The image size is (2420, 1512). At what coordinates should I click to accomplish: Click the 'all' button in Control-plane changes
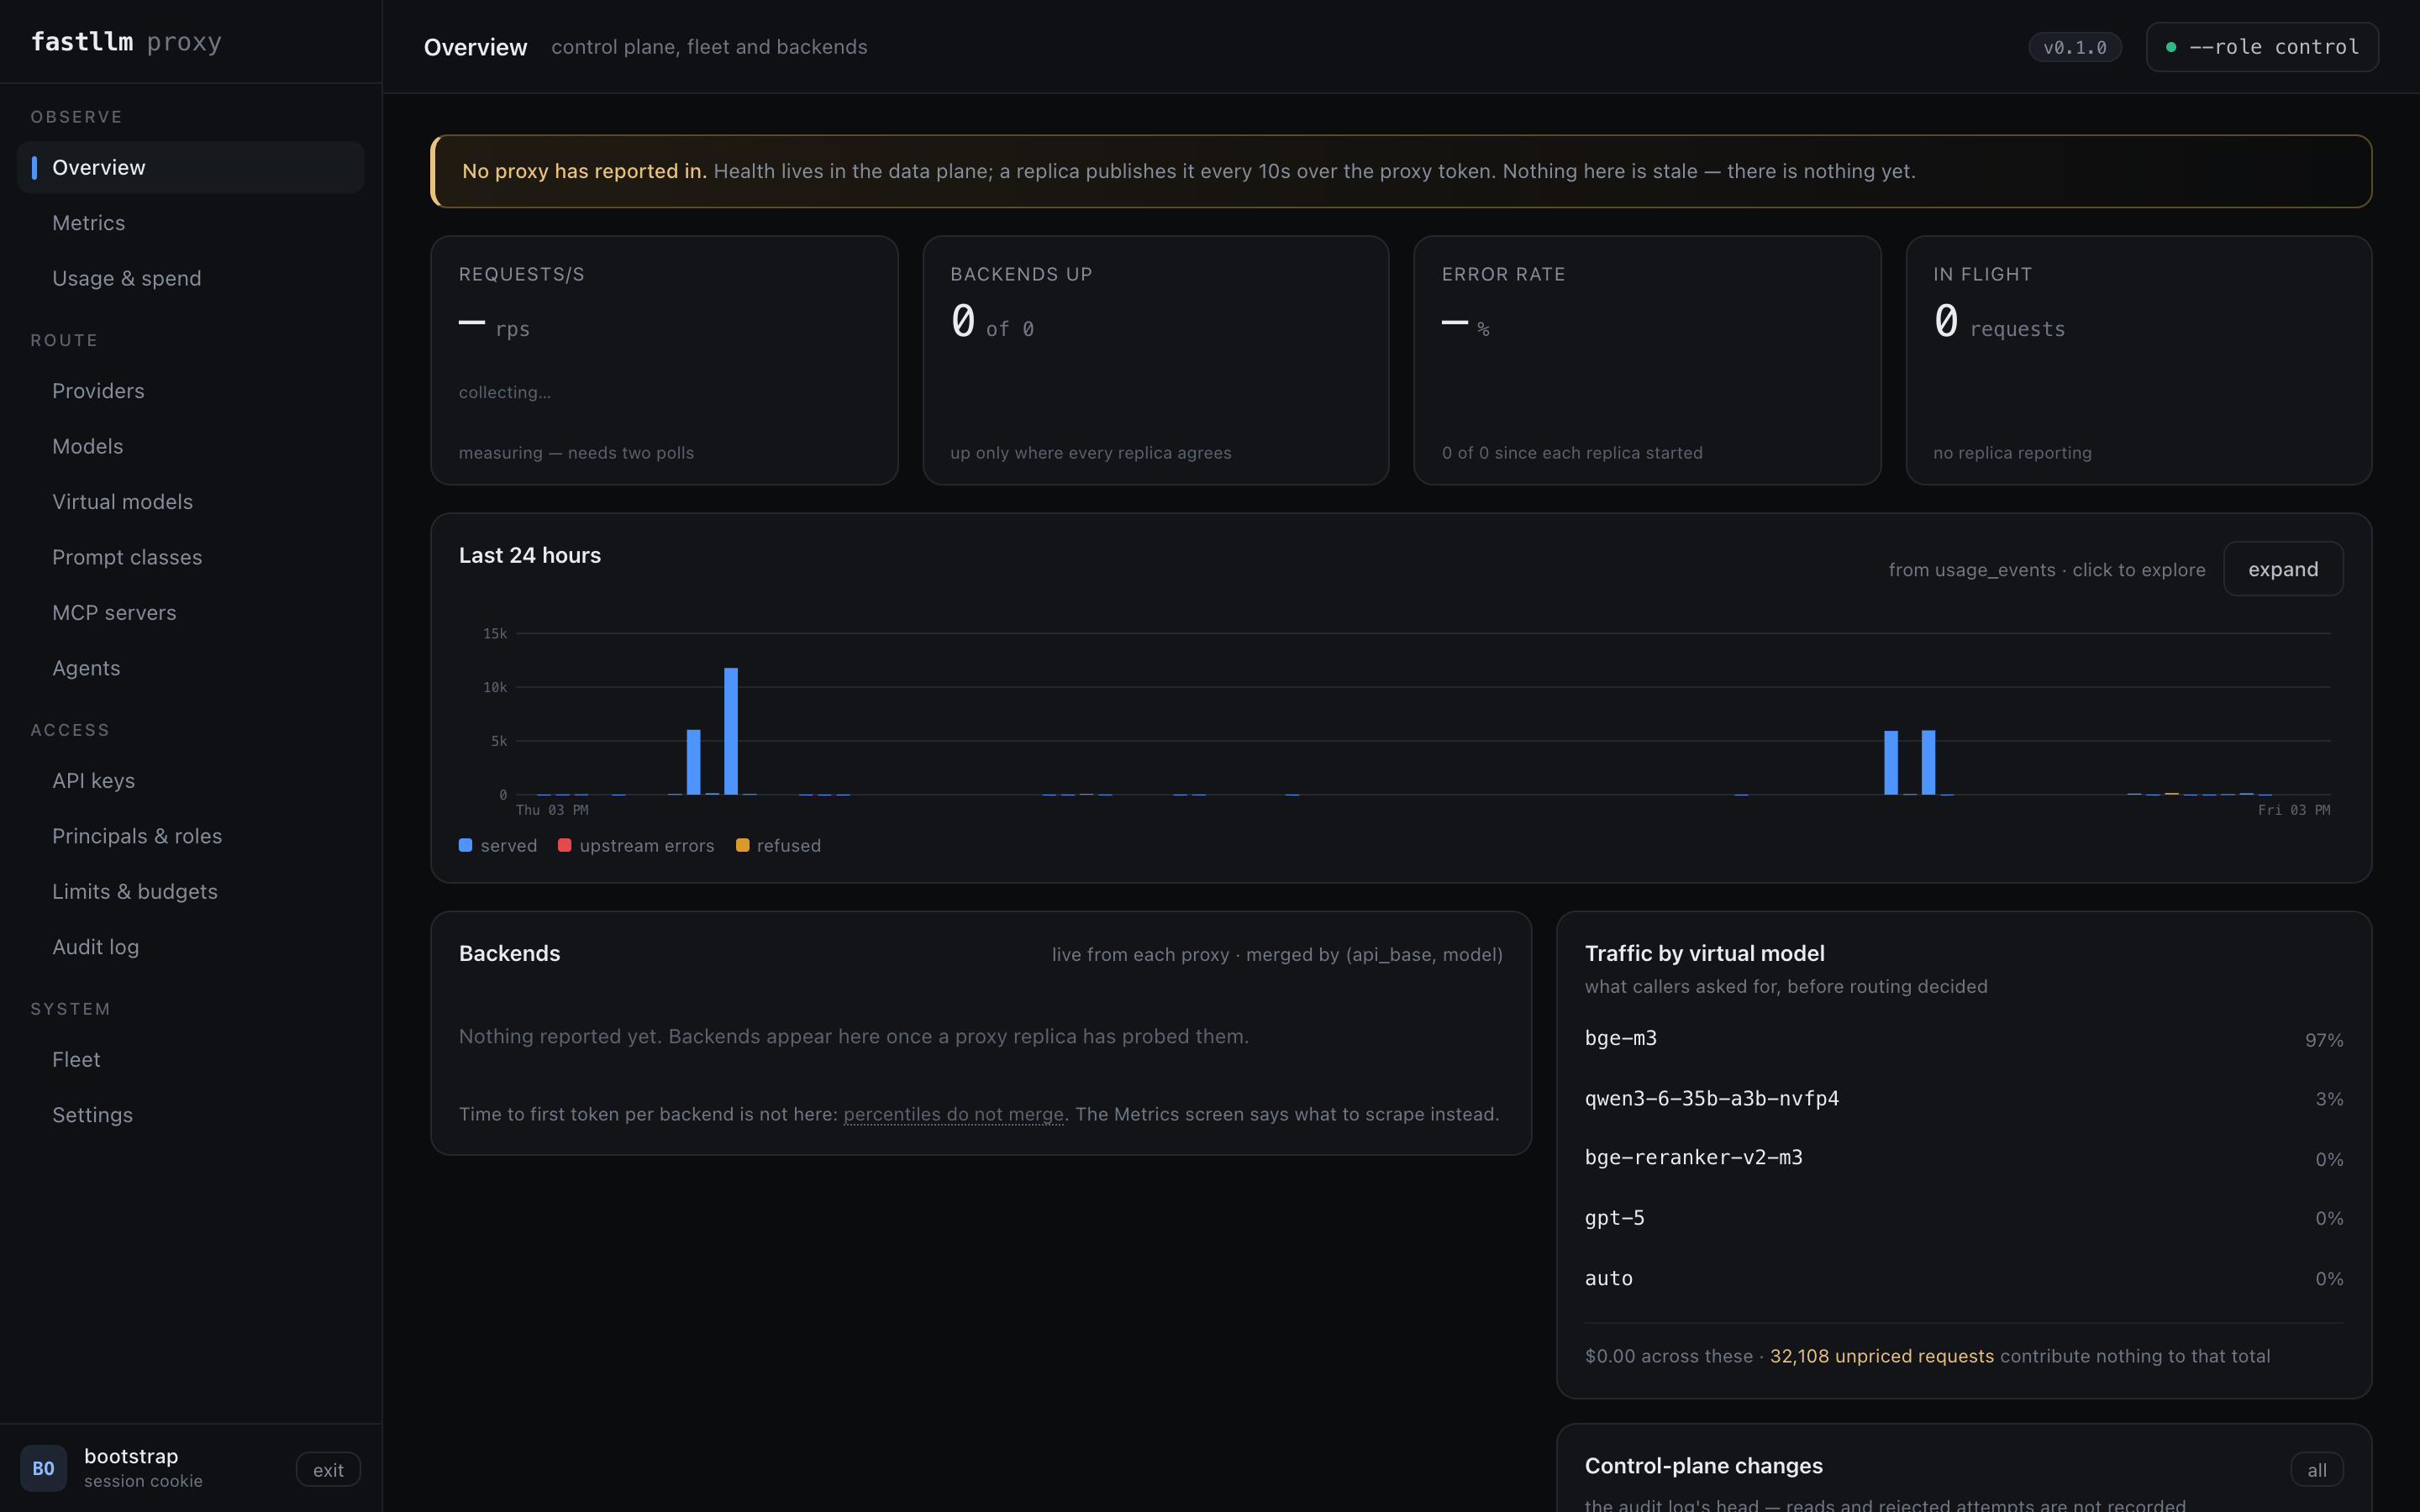(x=2316, y=1470)
